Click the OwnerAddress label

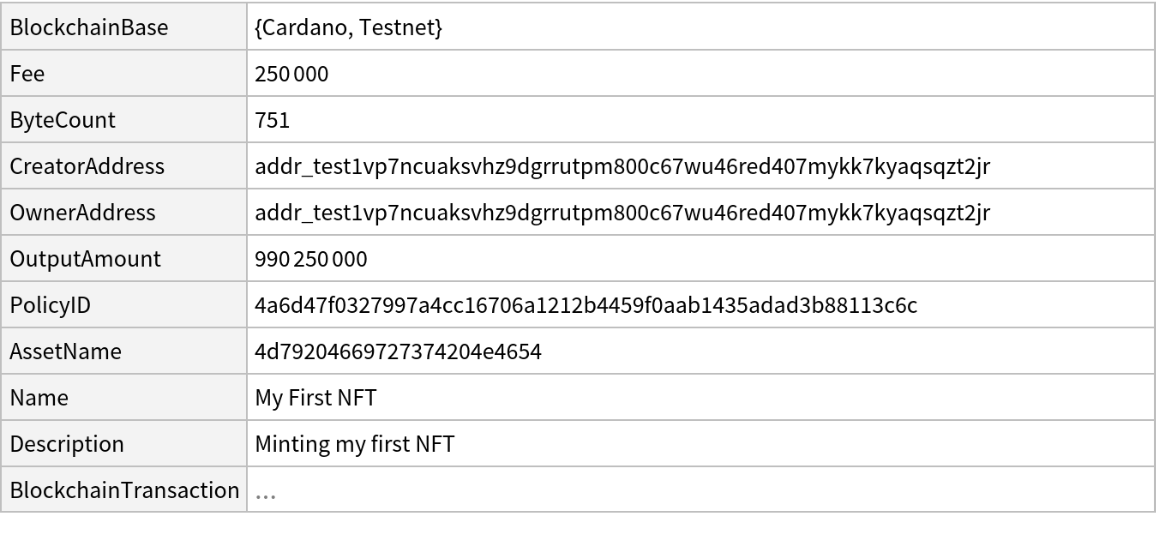pos(83,213)
